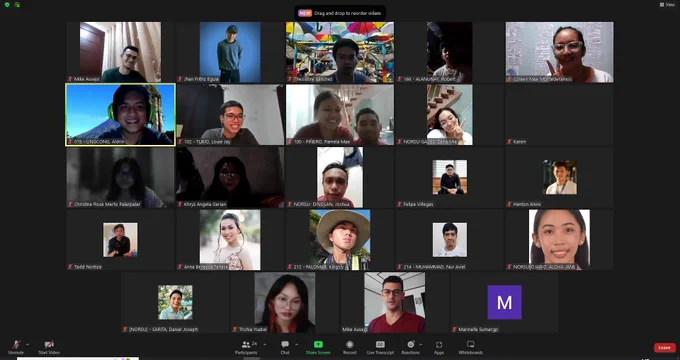680x360 pixels.
Task: Click muted mic icon beside Christine Rose Merto
Action: pyautogui.click(x=70, y=204)
